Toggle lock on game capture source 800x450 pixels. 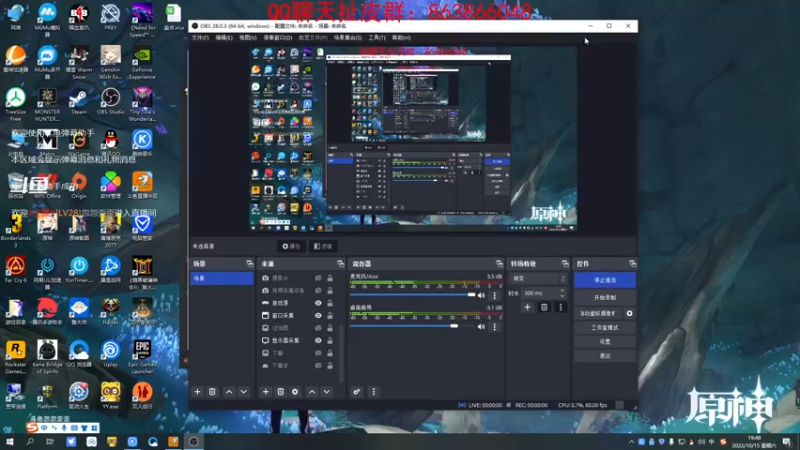(330, 303)
